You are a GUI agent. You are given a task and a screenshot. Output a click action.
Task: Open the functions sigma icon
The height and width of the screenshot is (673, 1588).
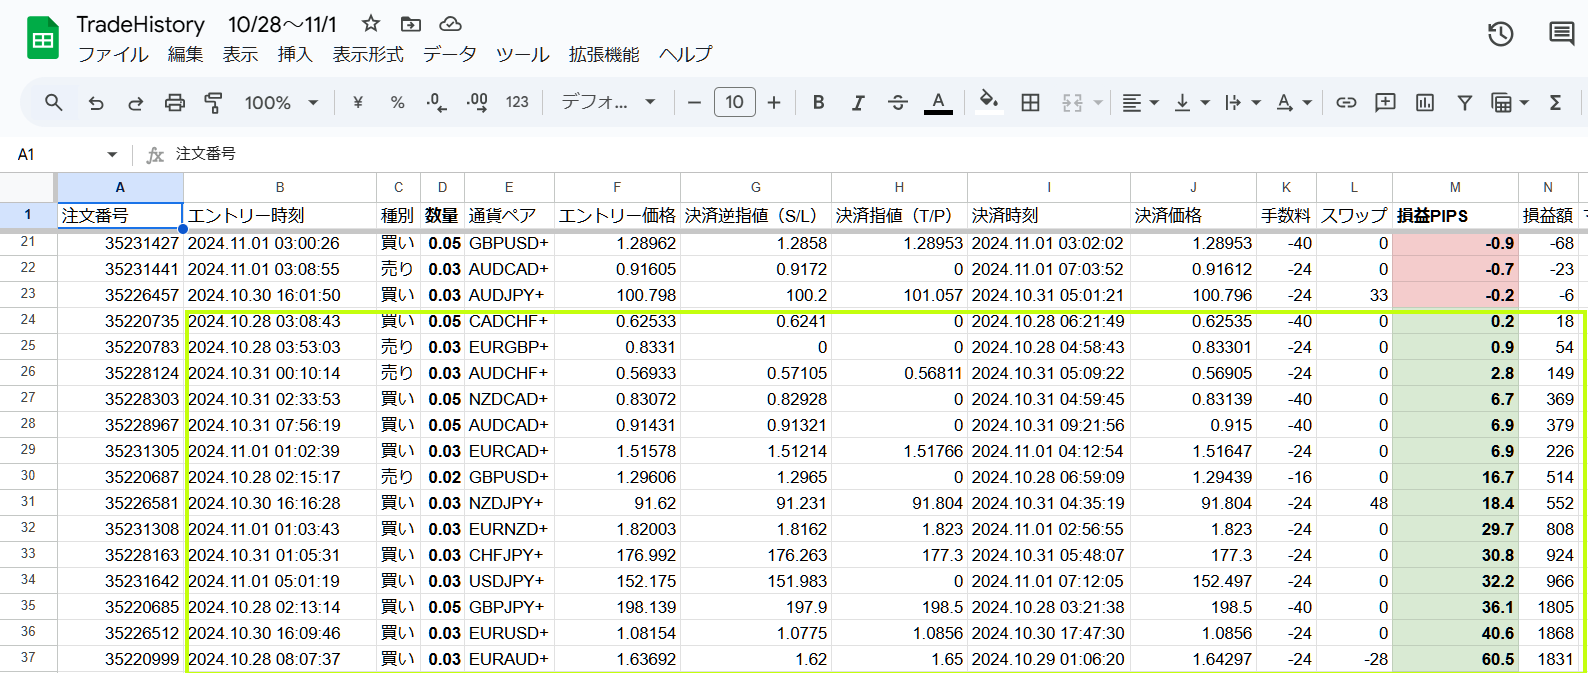(x=1555, y=102)
